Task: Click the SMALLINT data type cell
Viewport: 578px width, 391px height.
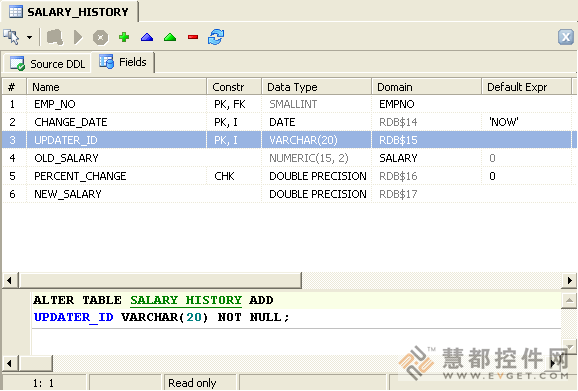Action: (x=317, y=104)
